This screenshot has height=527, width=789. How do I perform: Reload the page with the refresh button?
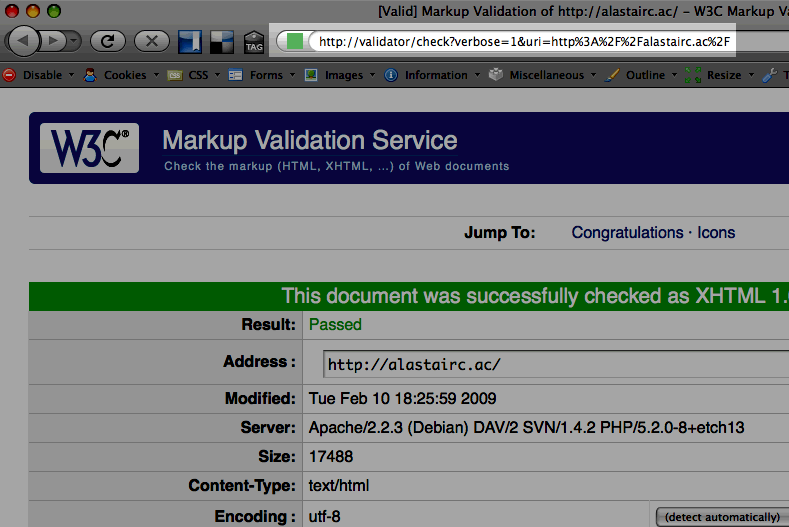[x=108, y=41]
